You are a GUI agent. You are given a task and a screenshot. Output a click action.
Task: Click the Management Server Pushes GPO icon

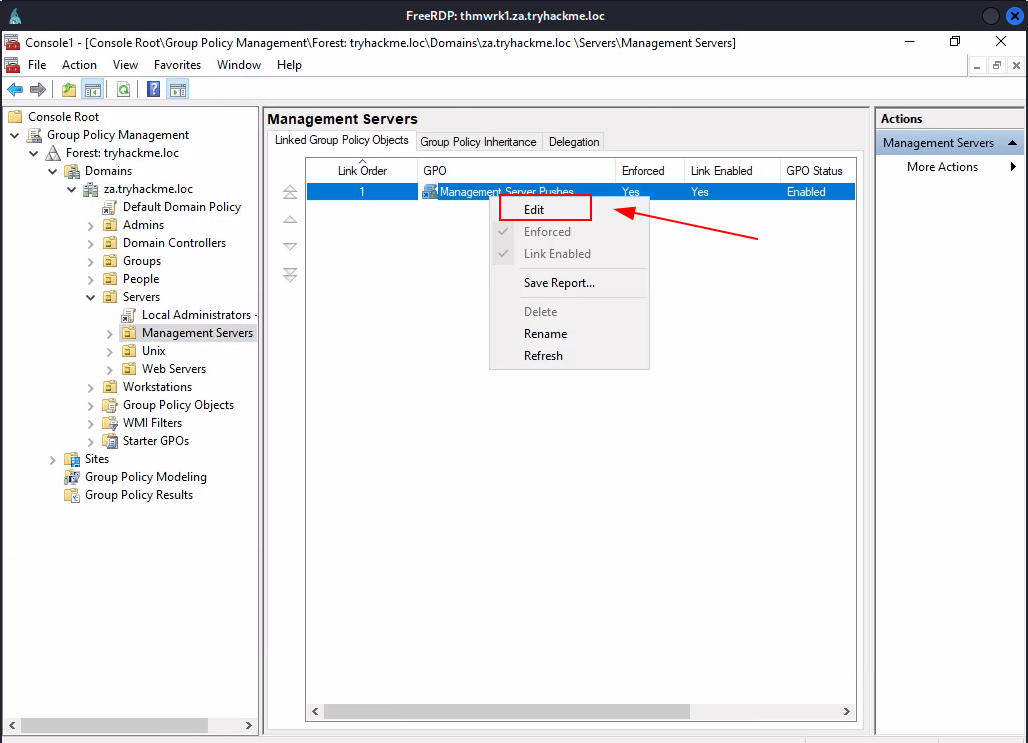click(x=430, y=191)
